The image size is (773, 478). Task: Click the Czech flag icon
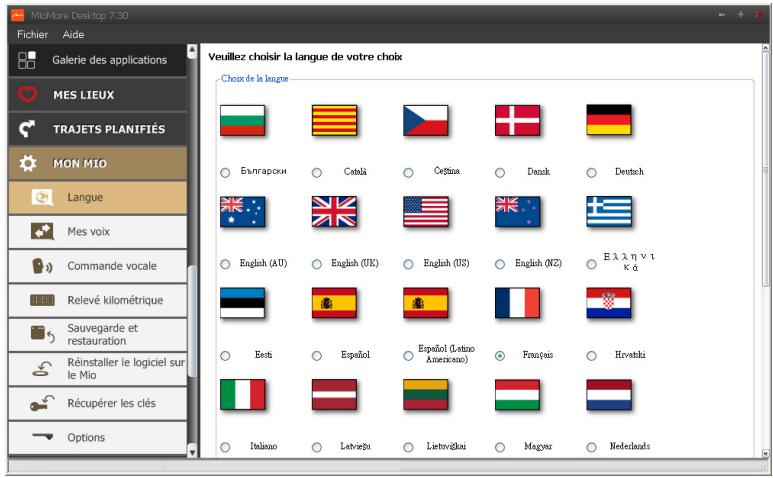pos(426,120)
